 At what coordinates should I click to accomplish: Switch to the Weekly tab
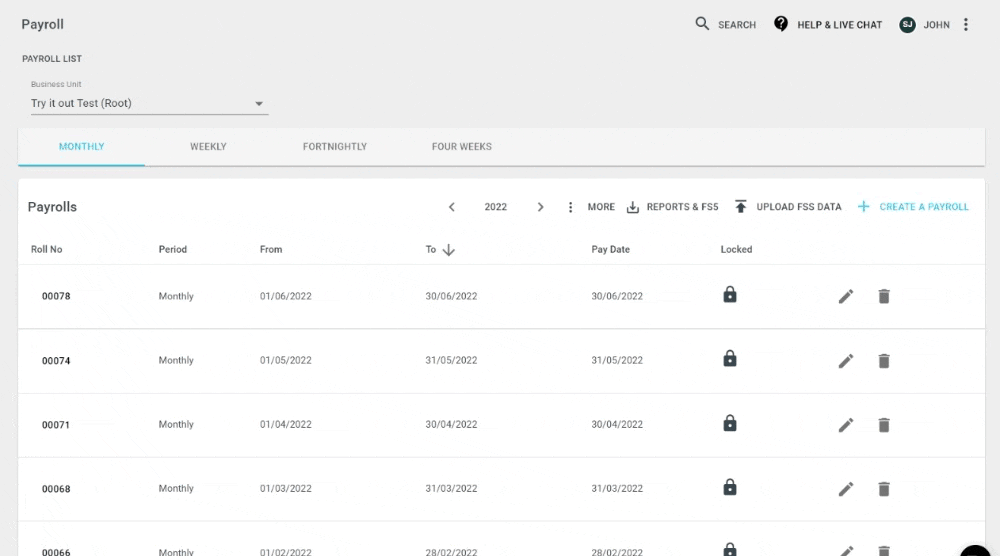click(208, 147)
